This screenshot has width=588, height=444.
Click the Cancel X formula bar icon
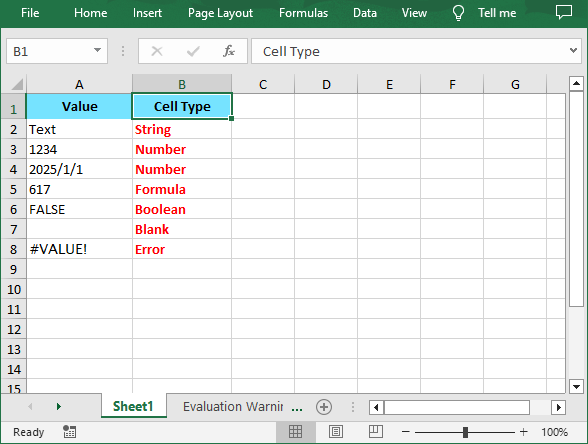click(157, 51)
